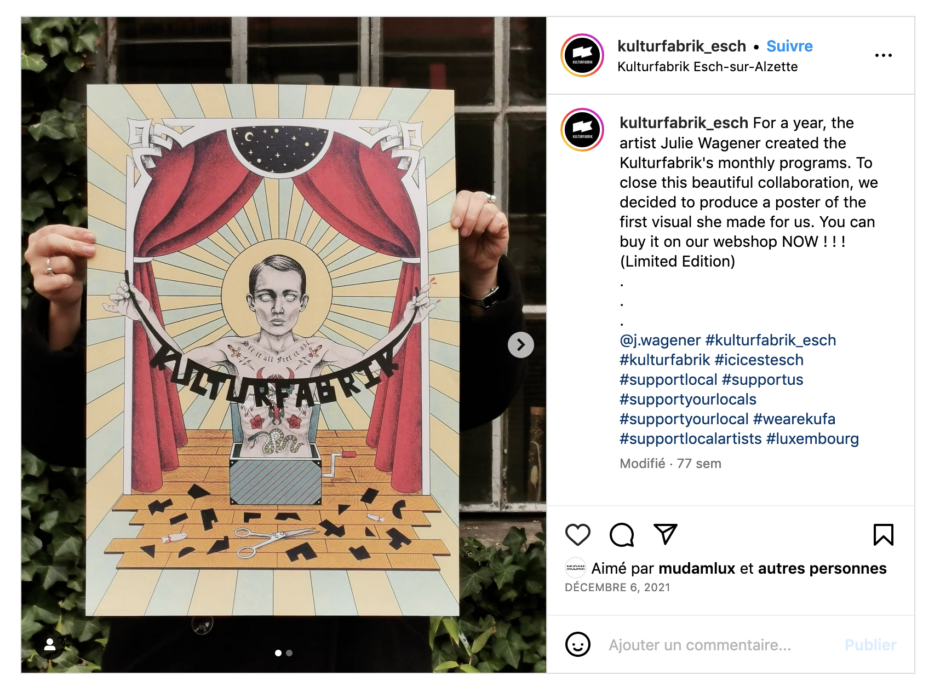The image size is (940, 693).
Task: Open the @j.wagener mention link
Action: click(660, 340)
